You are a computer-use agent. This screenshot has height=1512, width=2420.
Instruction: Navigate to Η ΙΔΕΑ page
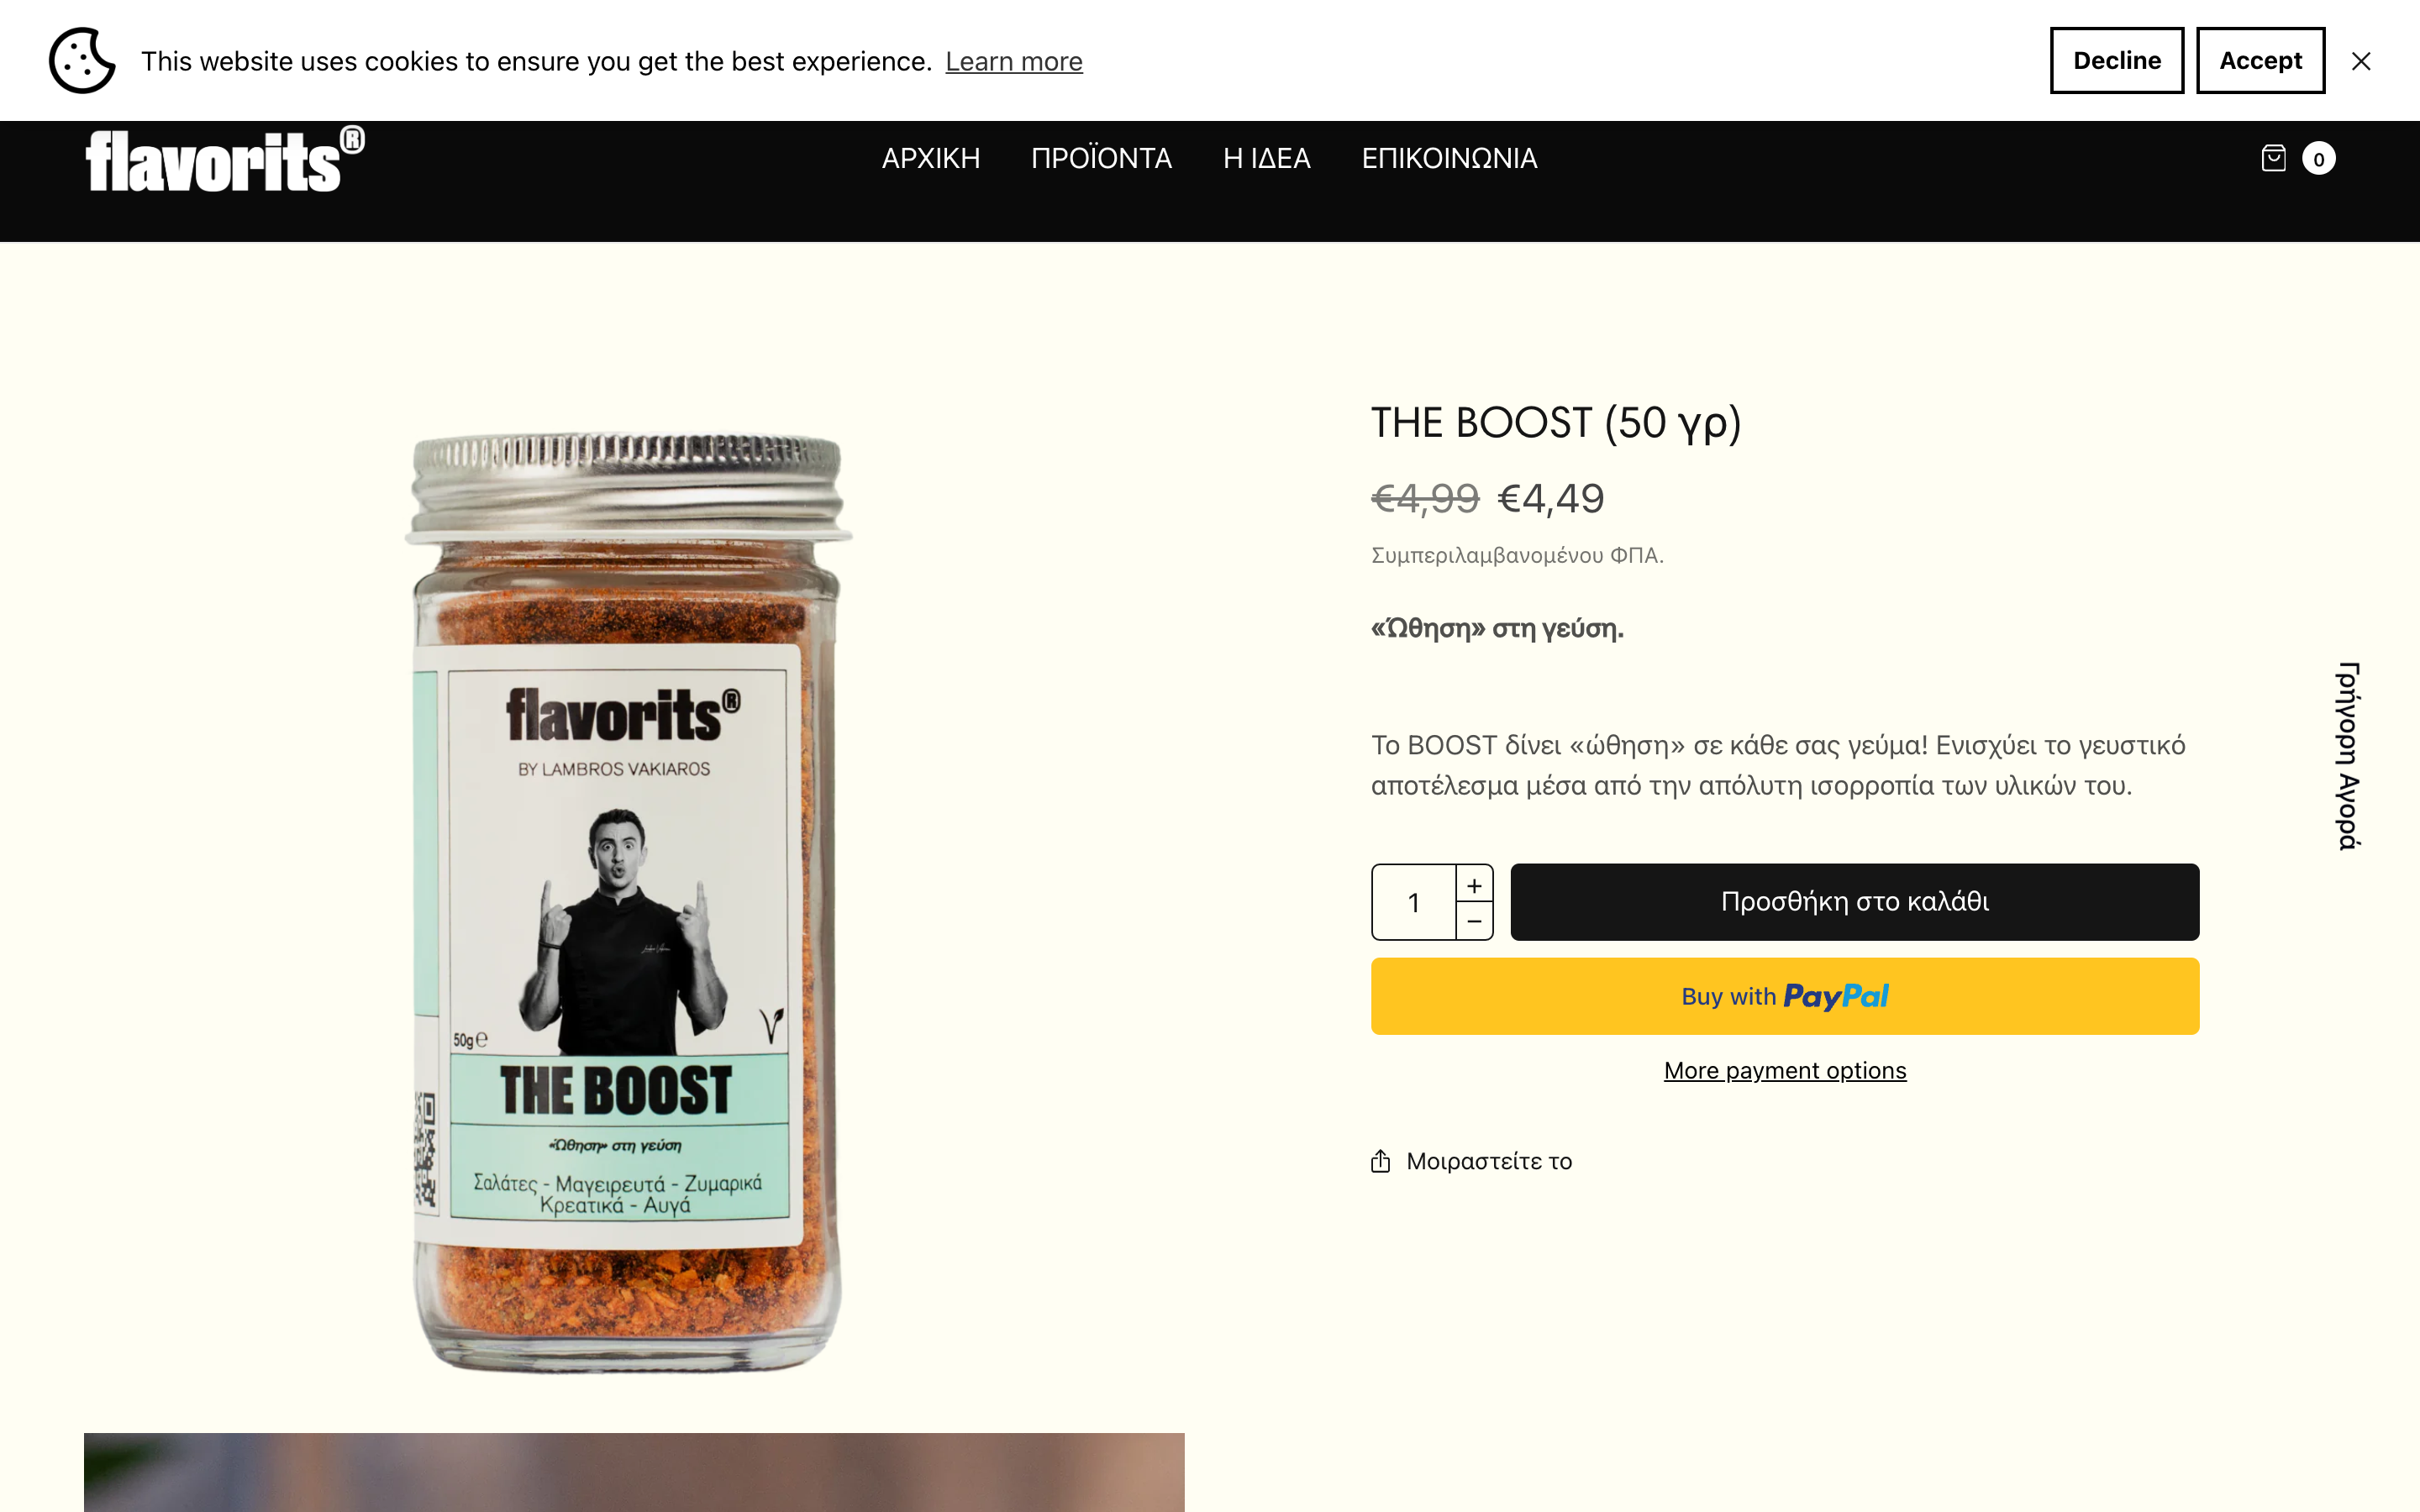pos(1267,158)
